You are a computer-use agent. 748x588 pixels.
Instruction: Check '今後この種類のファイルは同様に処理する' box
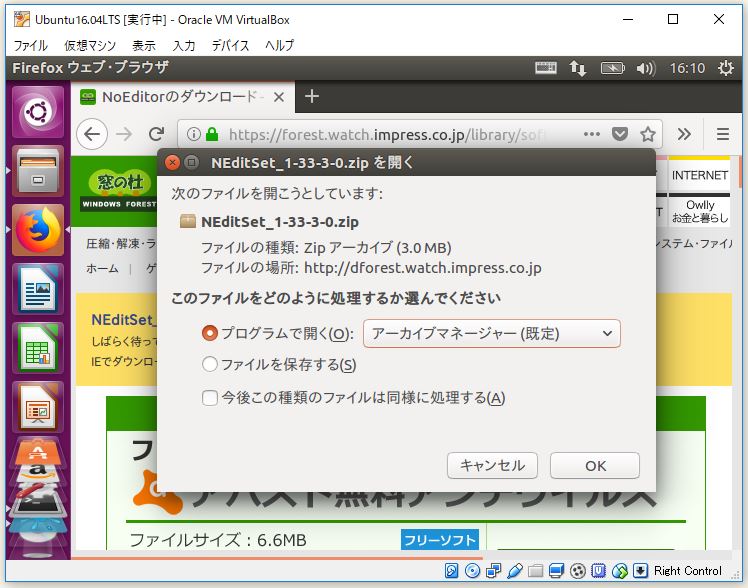click(210, 398)
